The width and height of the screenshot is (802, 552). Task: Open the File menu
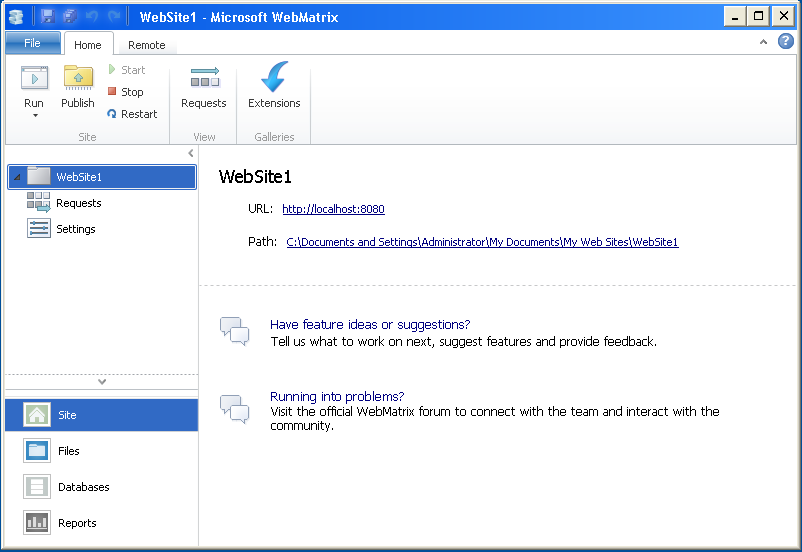(x=33, y=43)
